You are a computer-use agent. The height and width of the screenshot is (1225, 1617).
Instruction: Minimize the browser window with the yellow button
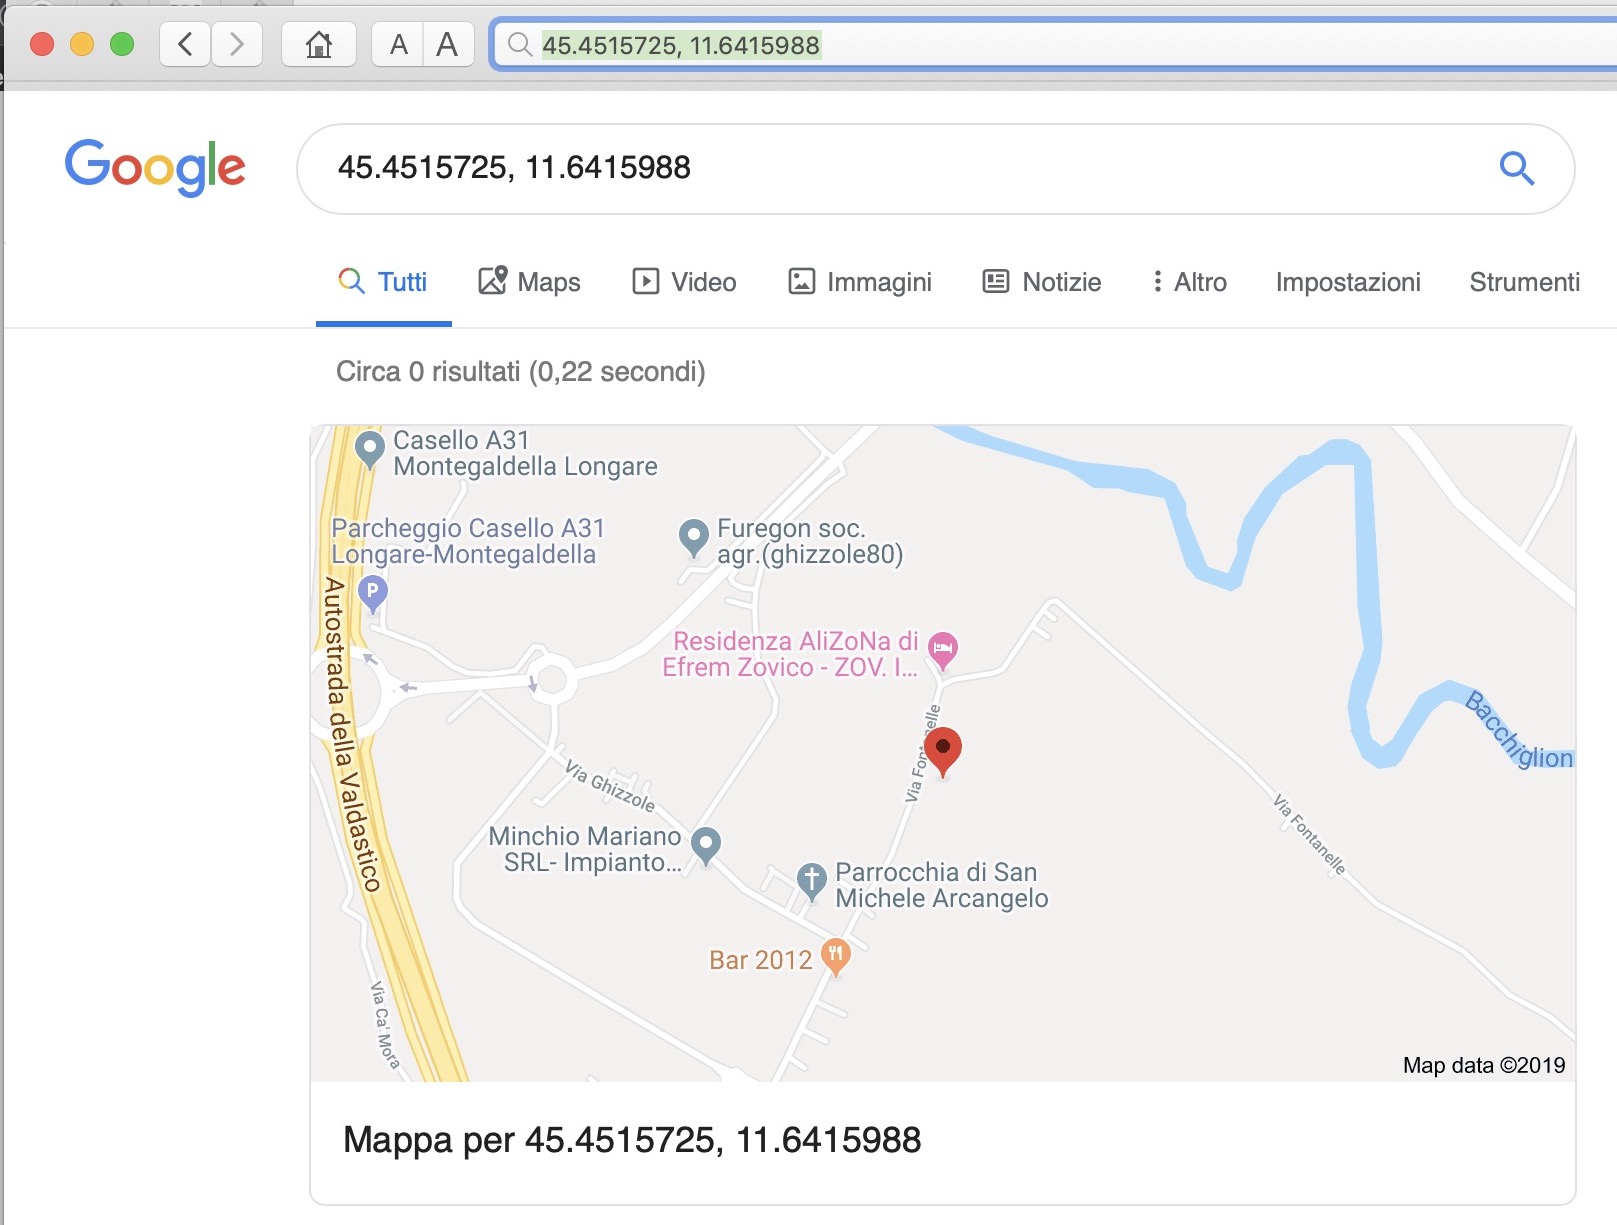(82, 44)
